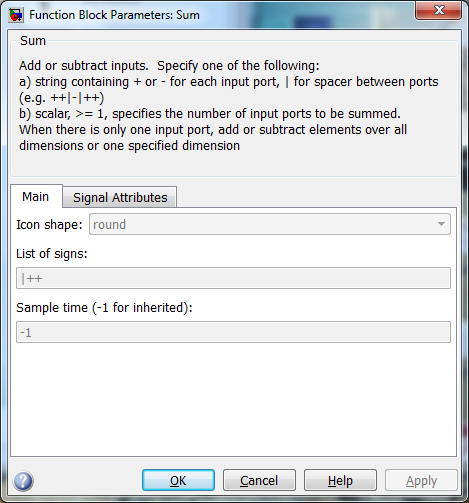Click the greyed-out Apply button

pos(421,480)
